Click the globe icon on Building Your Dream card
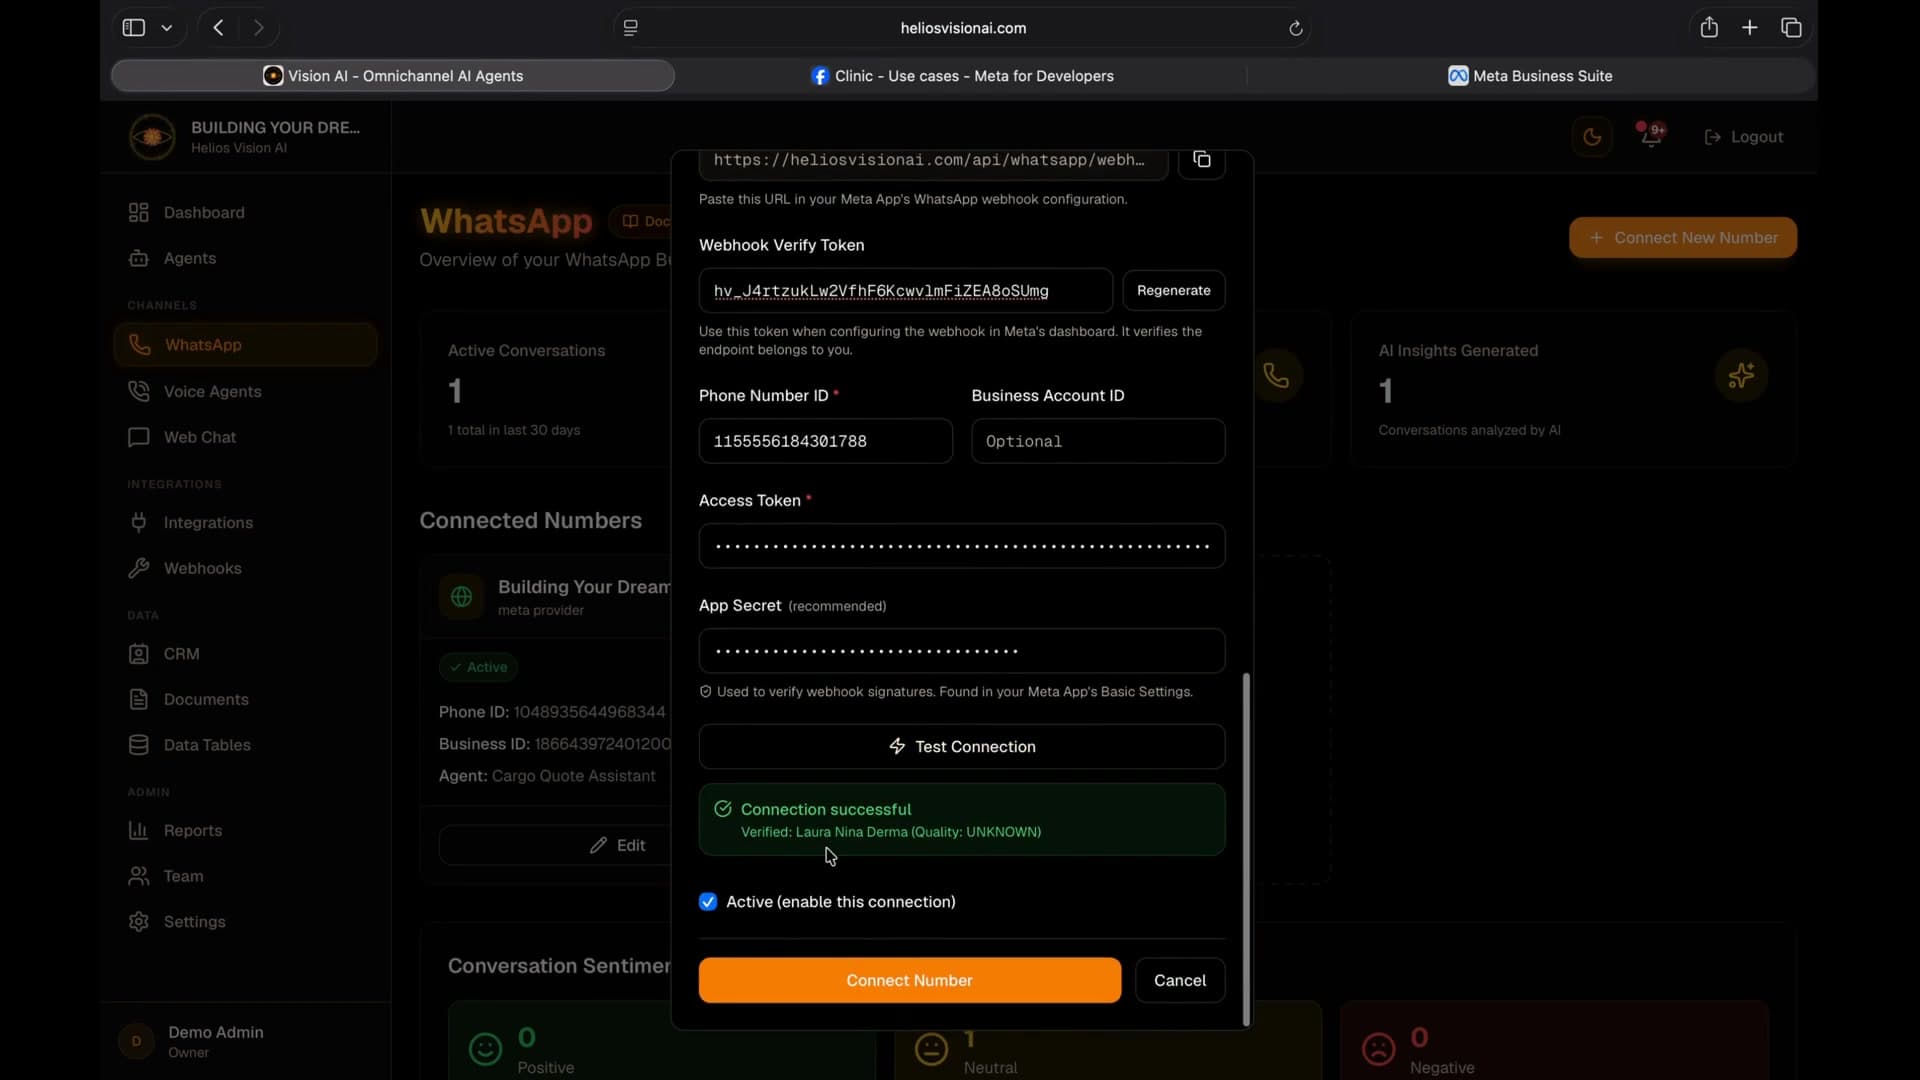Image resolution: width=1920 pixels, height=1080 pixels. [x=461, y=597]
